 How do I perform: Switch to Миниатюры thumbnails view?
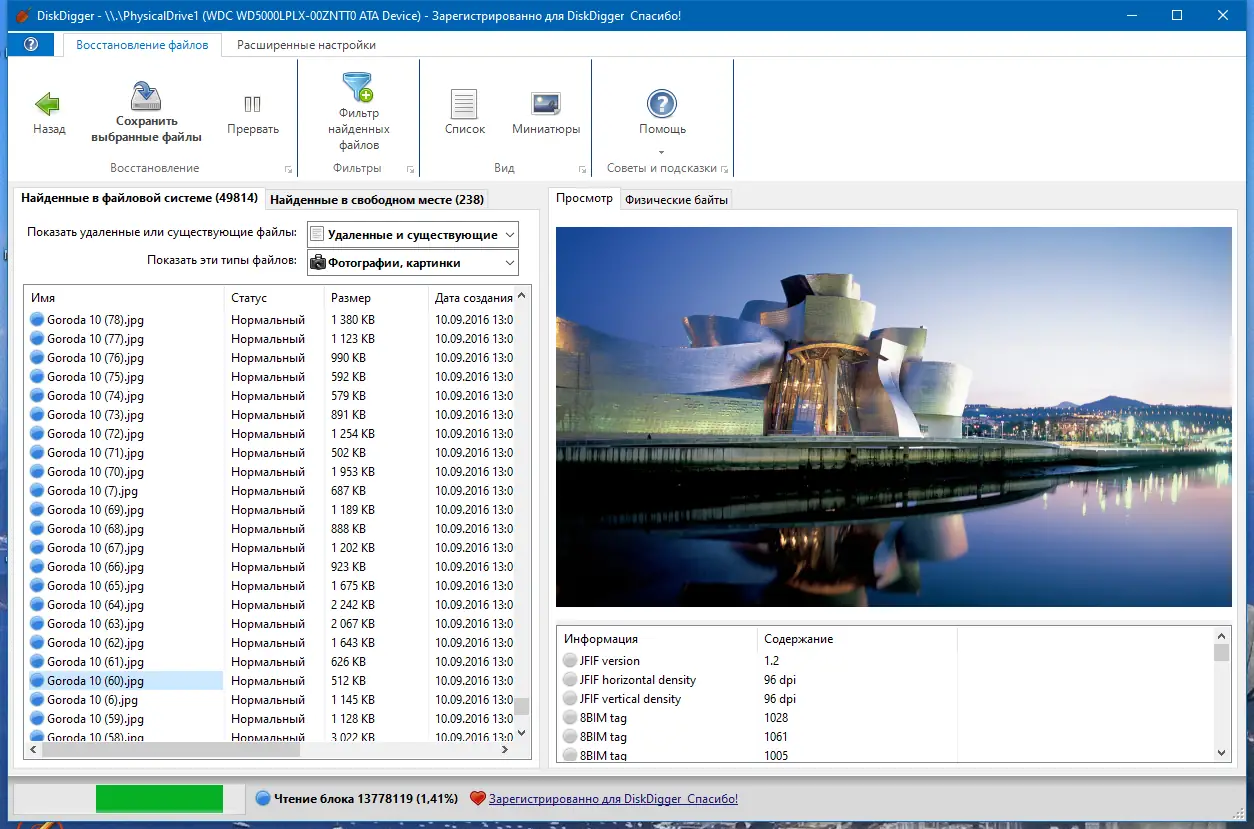tap(546, 104)
